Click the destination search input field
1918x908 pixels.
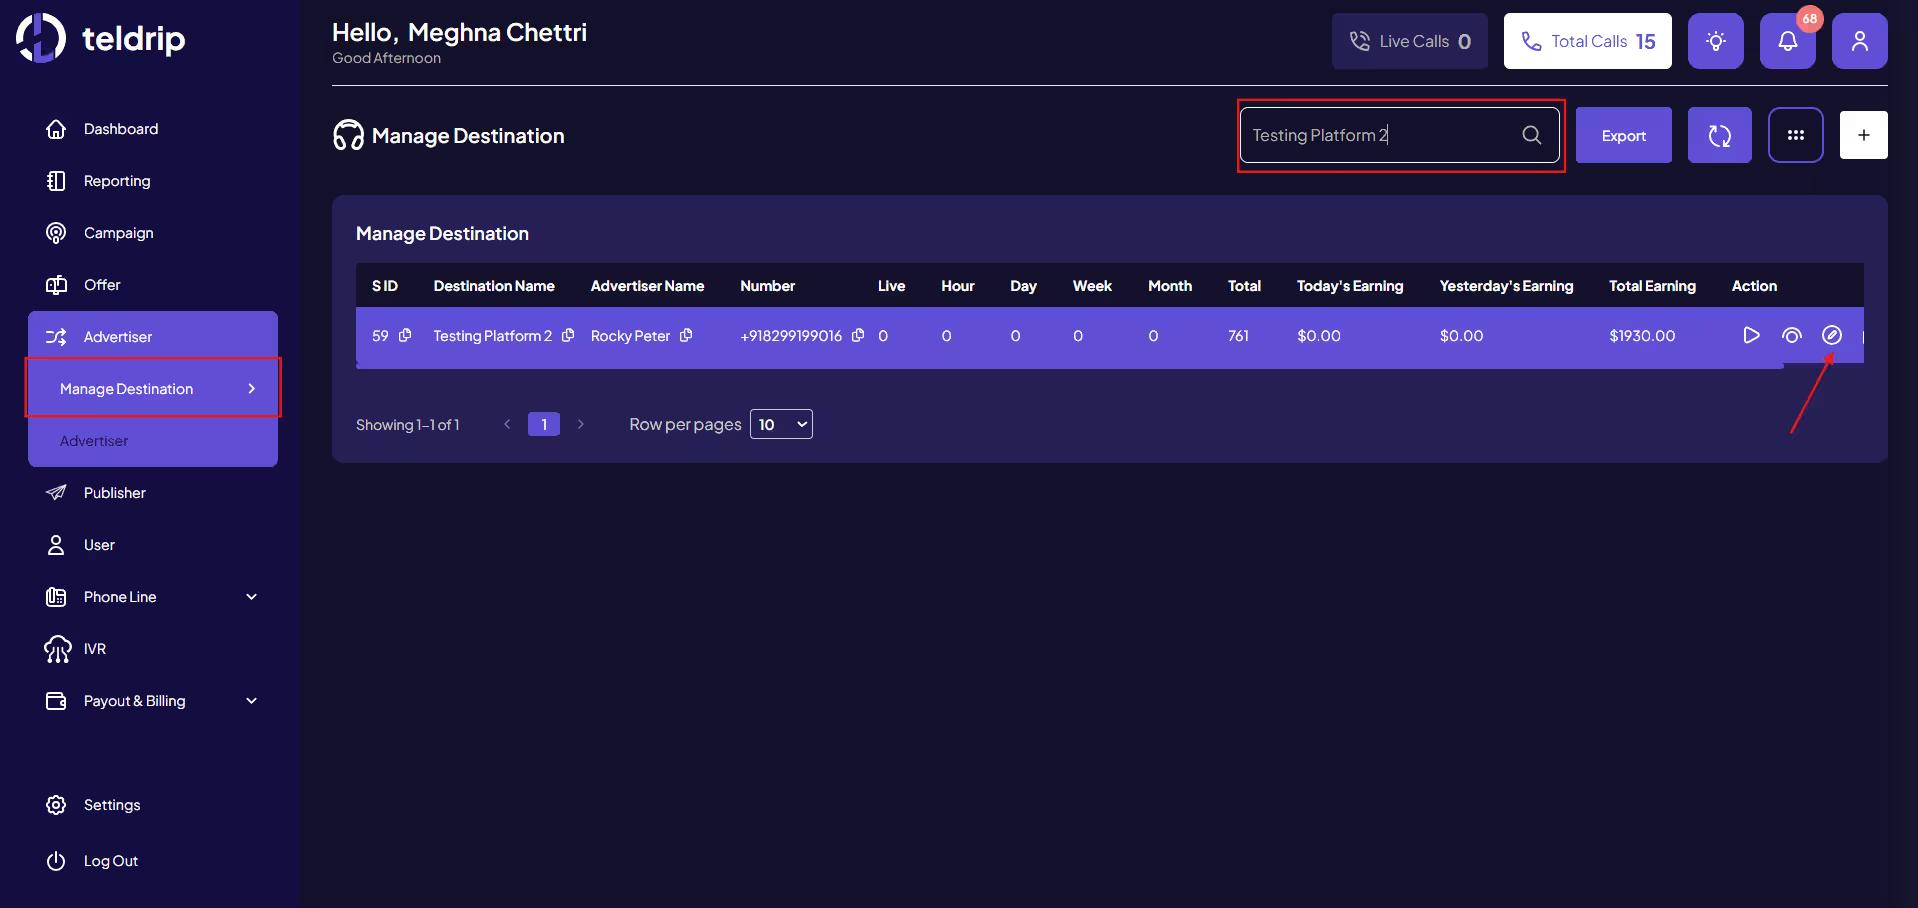1380,135
